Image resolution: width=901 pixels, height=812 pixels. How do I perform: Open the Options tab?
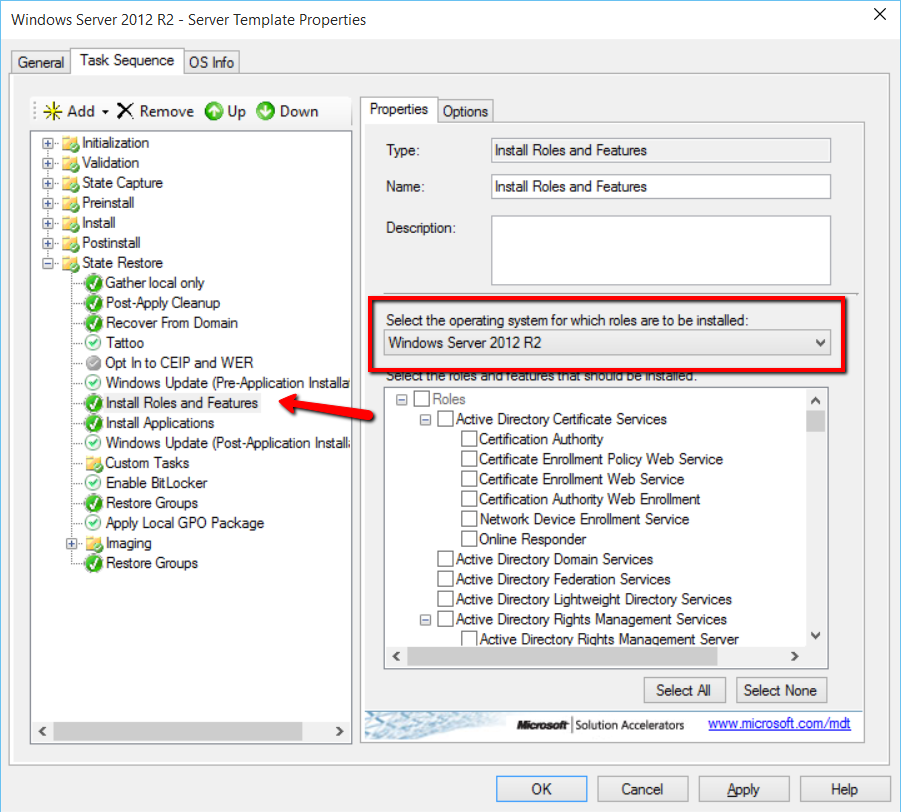[465, 111]
